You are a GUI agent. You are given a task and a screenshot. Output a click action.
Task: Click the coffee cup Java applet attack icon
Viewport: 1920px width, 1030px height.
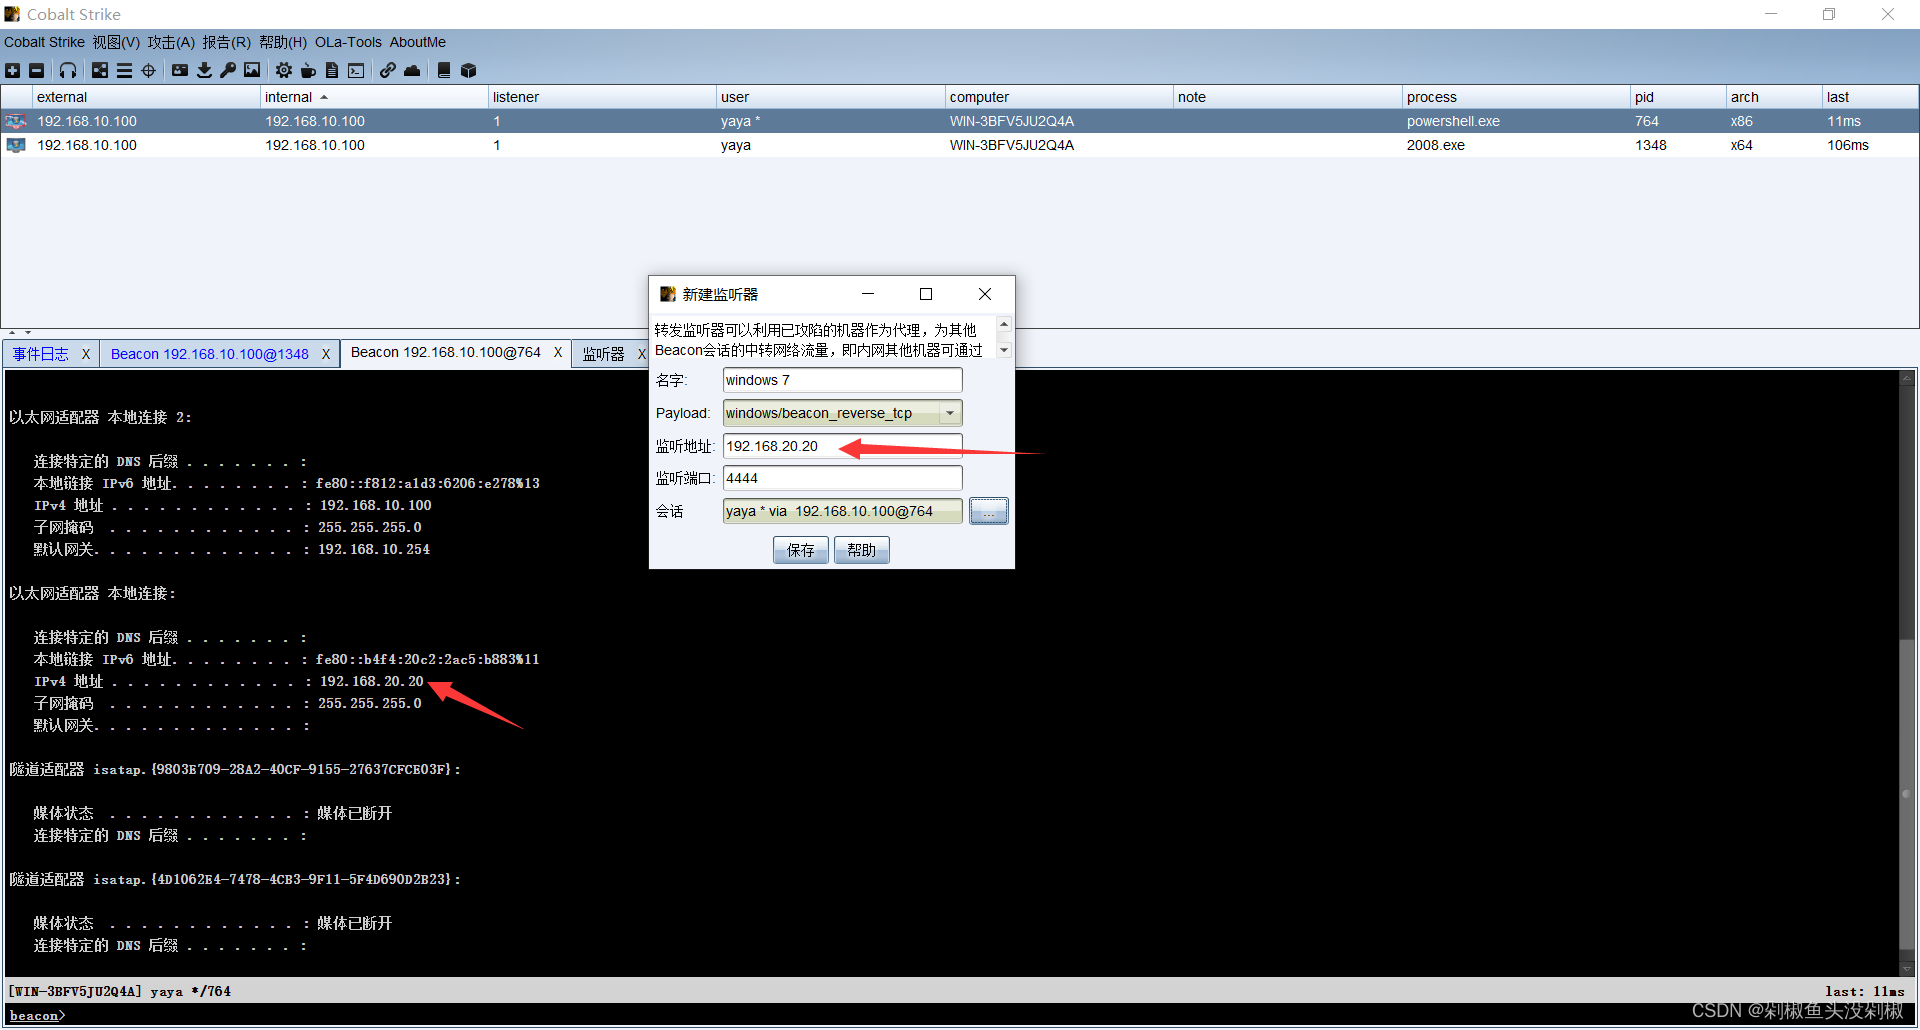coord(308,70)
